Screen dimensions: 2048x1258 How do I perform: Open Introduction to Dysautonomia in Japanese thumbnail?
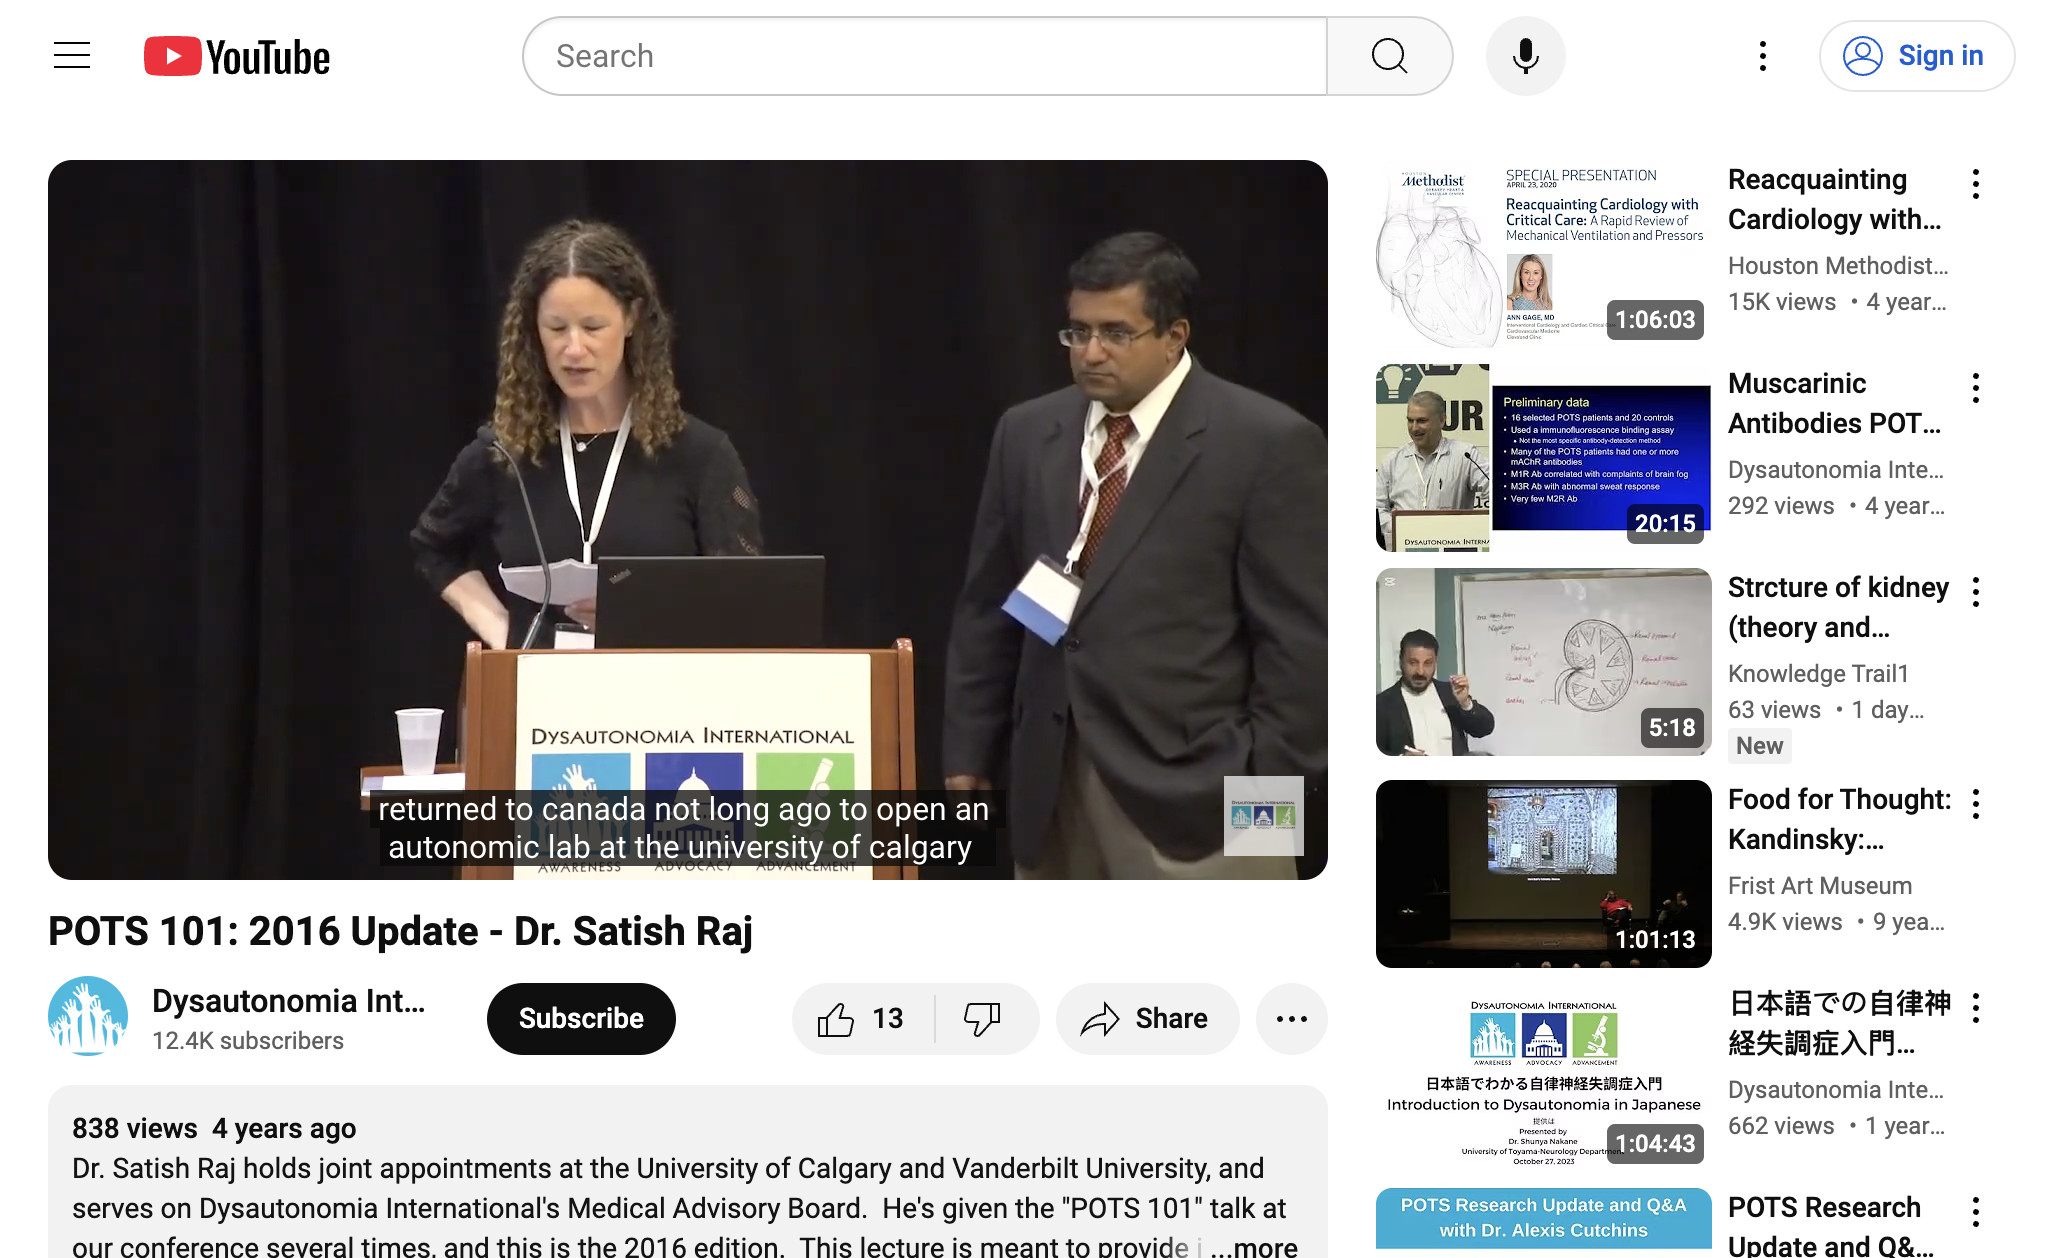(1543, 1078)
